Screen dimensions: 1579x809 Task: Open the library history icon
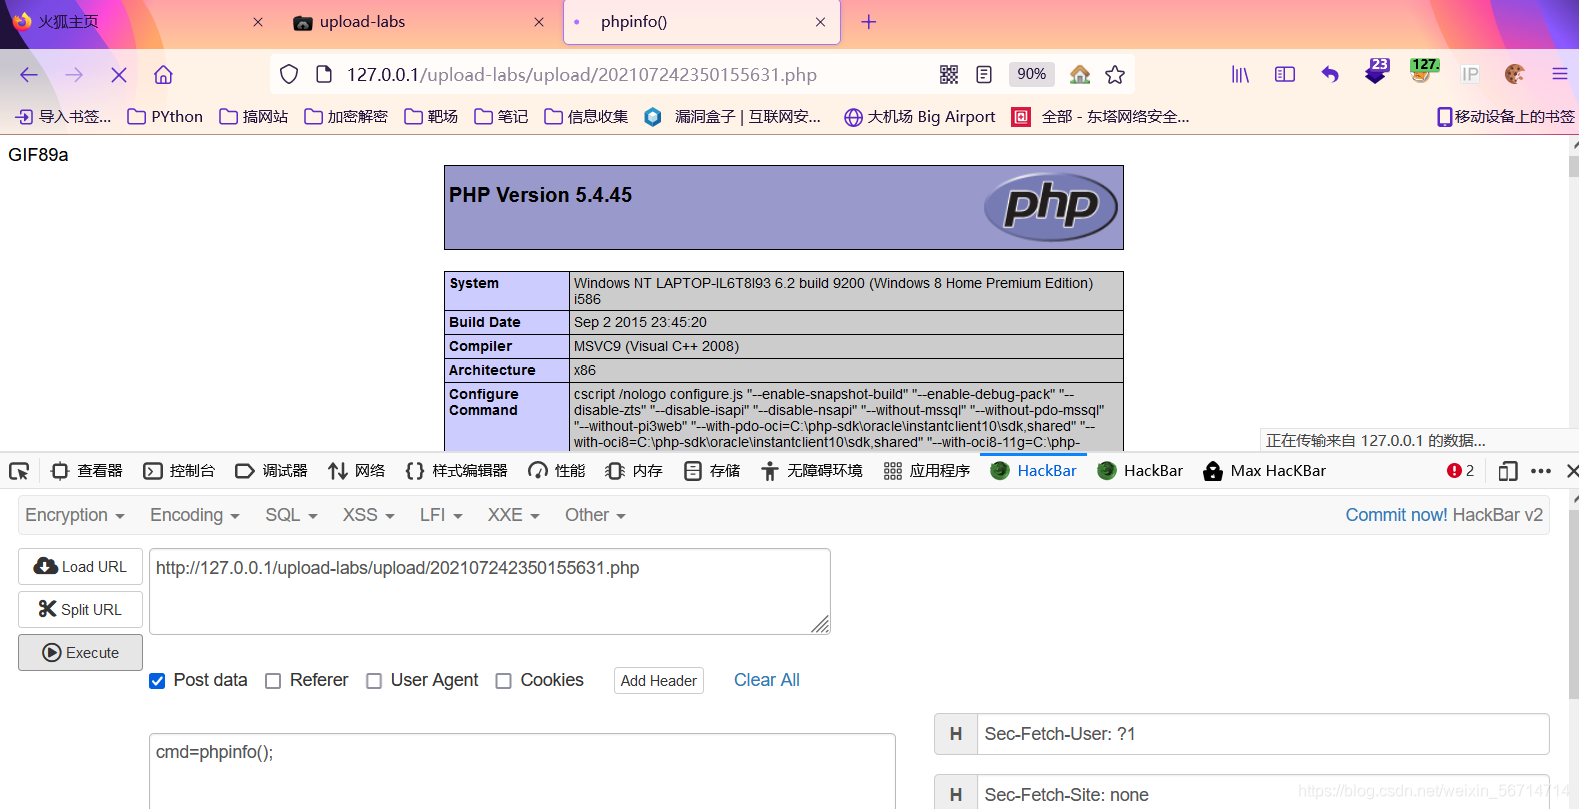1240,74
